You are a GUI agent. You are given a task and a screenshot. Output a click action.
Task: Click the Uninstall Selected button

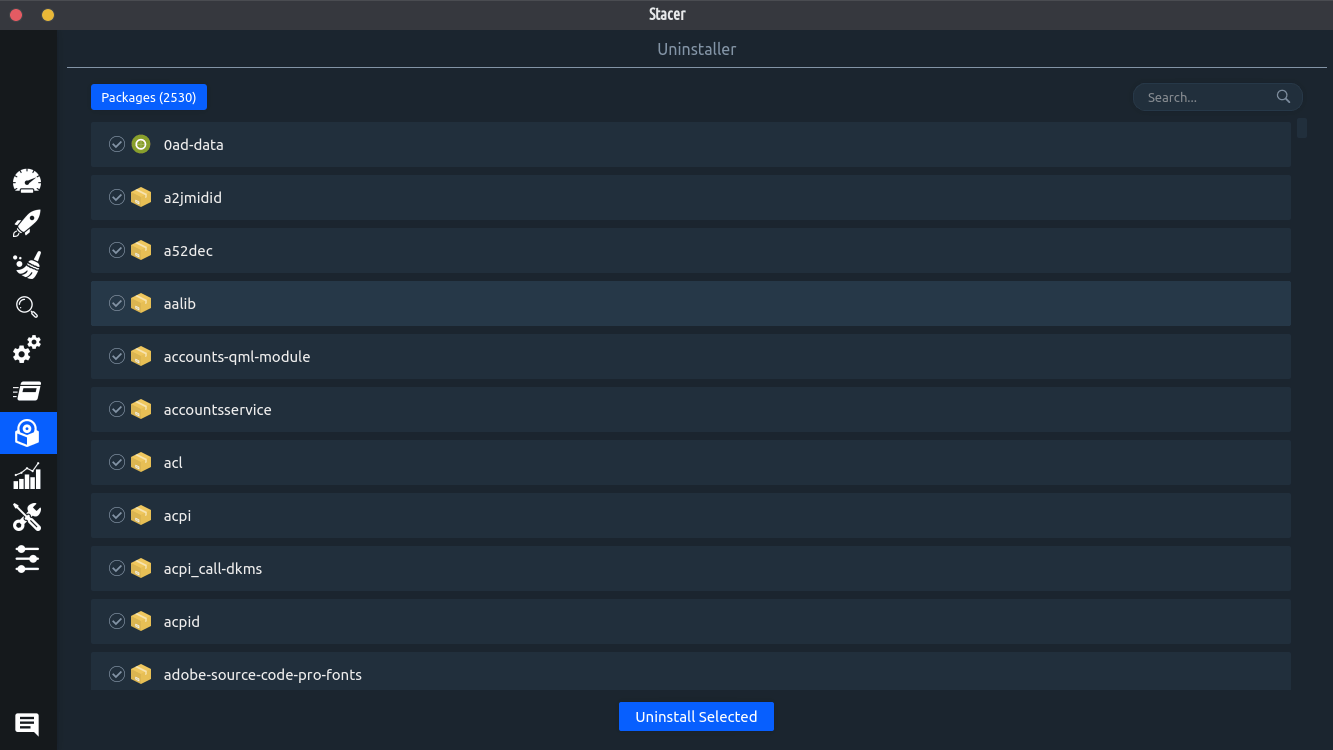coord(696,716)
